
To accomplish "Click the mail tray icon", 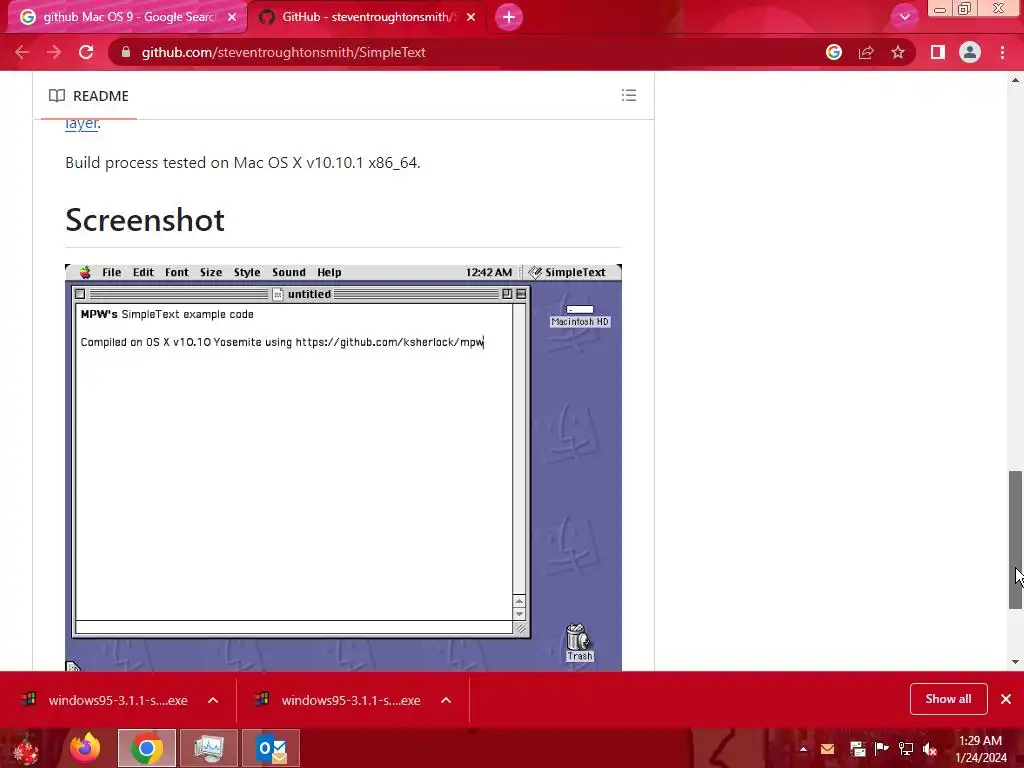I will pyautogui.click(x=827, y=749).
